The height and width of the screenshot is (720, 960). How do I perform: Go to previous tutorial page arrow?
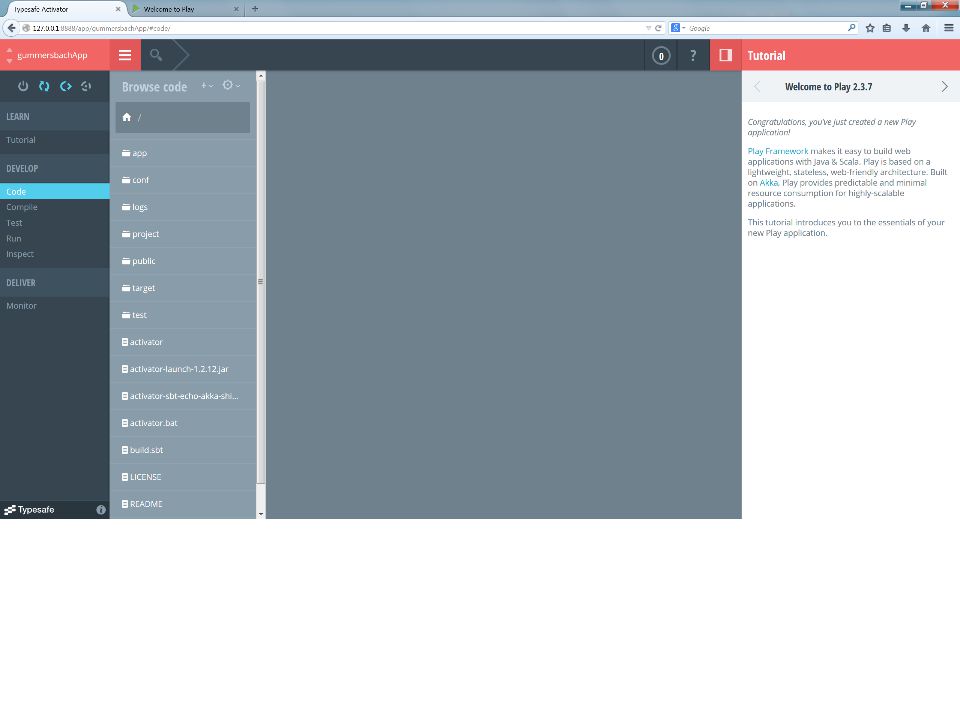(x=757, y=86)
